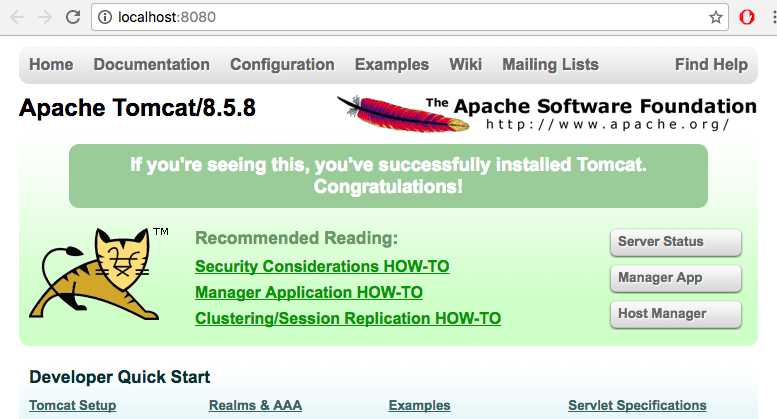The image size is (777, 419).
Task: Click the Apache Tomcat/8.5.8 heading
Action: (x=137, y=107)
